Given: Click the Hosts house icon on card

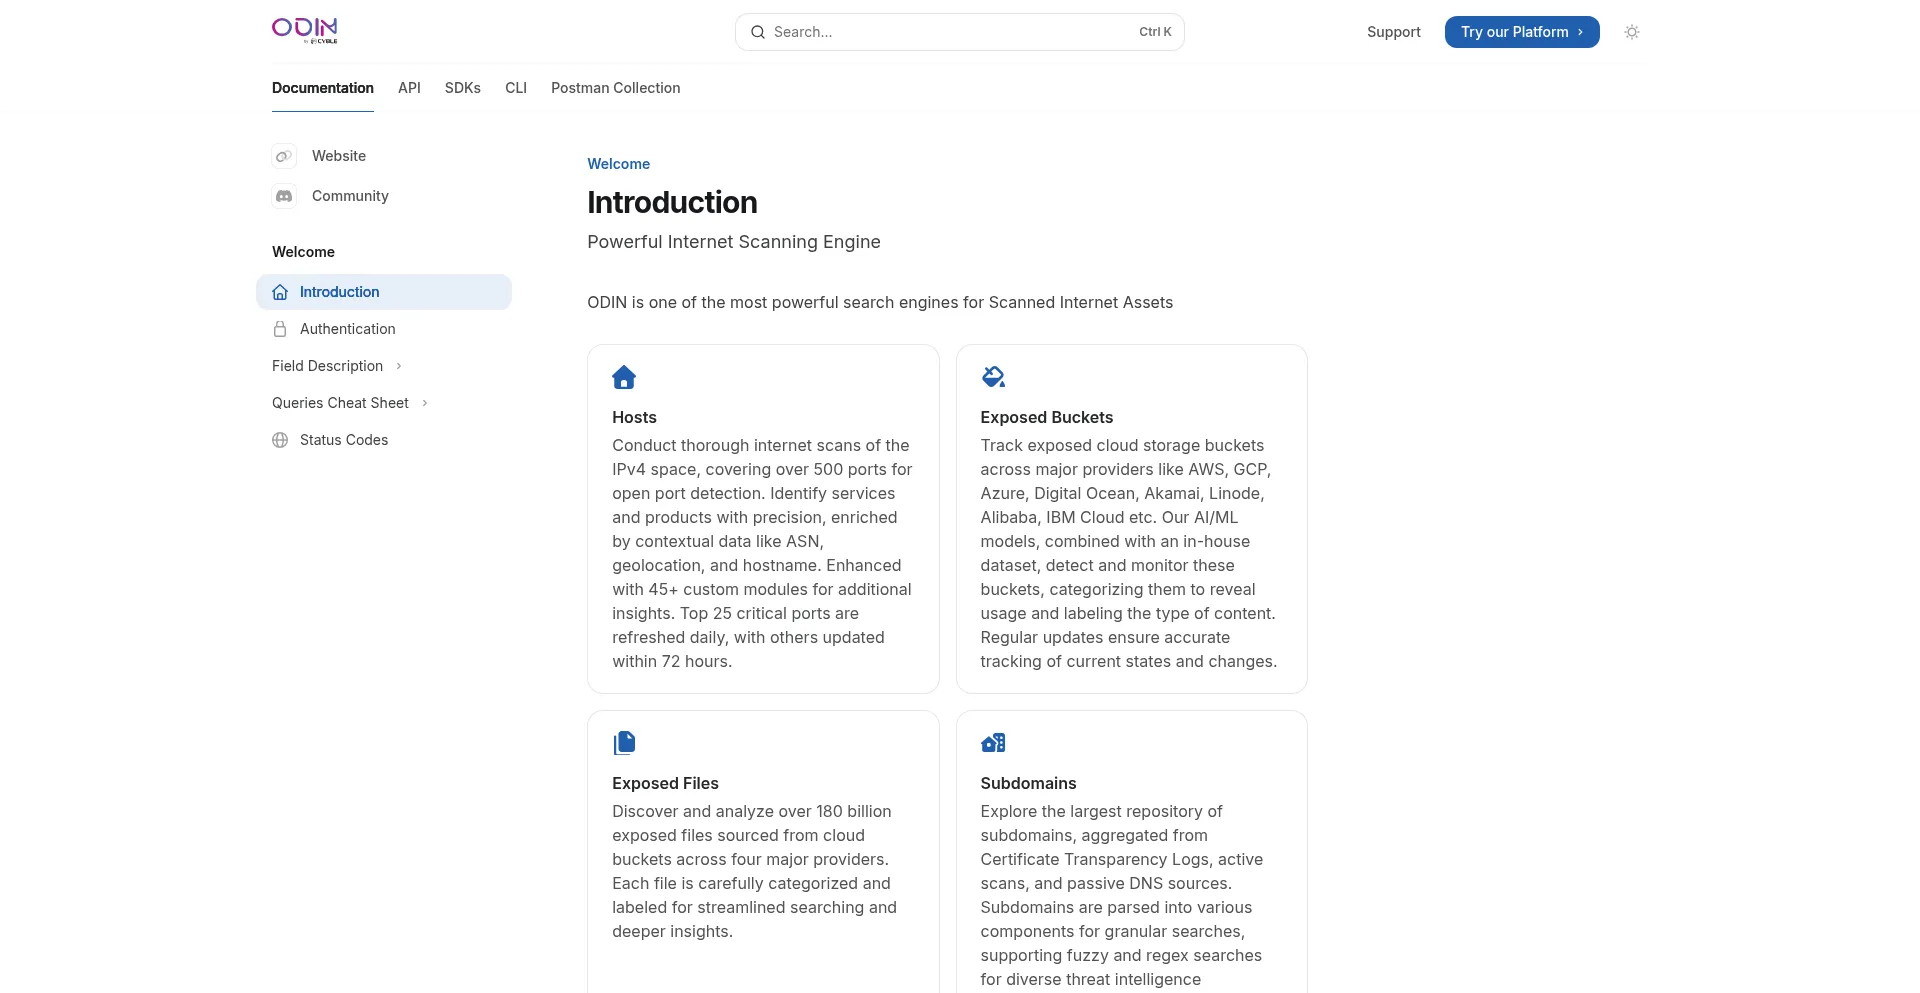Looking at the screenshot, I should coord(624,377).
